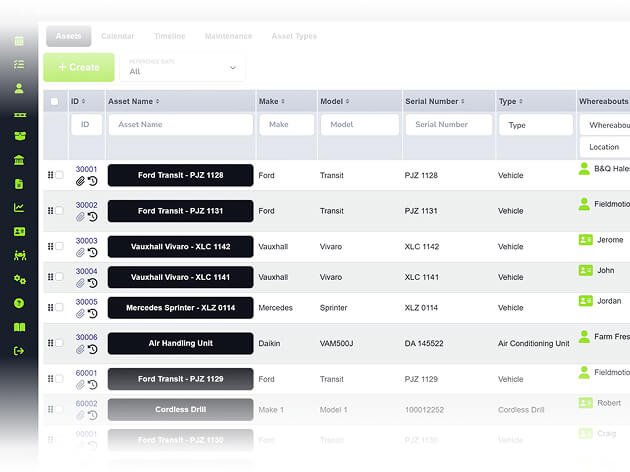
Task: Click the drag handle on row 30002
Action: coord(50,210)
